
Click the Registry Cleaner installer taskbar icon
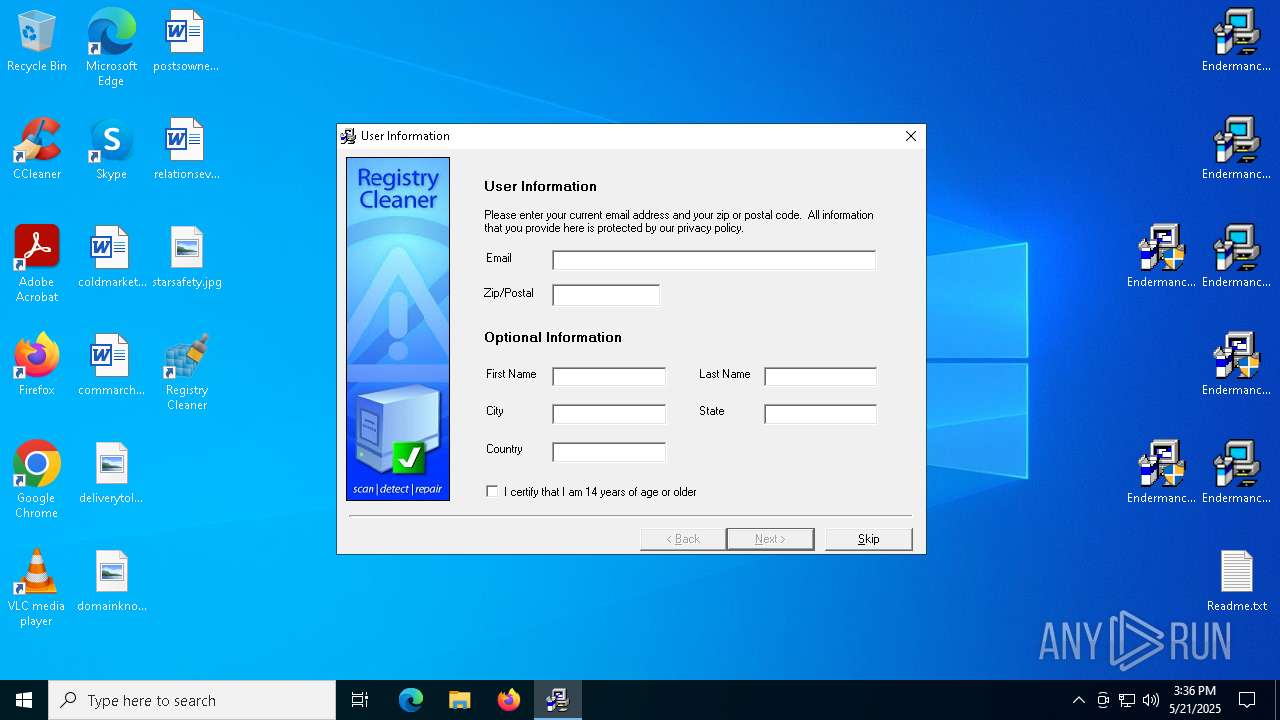tap(558, 700)
